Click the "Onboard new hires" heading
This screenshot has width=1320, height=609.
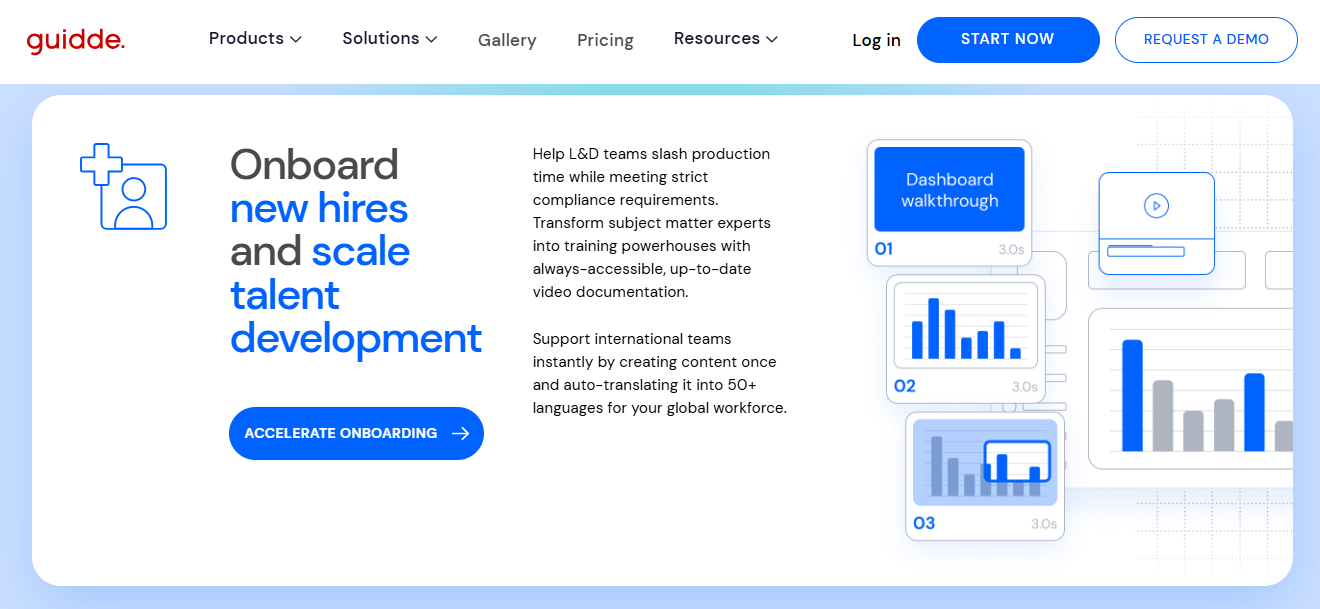pos(356,251)
